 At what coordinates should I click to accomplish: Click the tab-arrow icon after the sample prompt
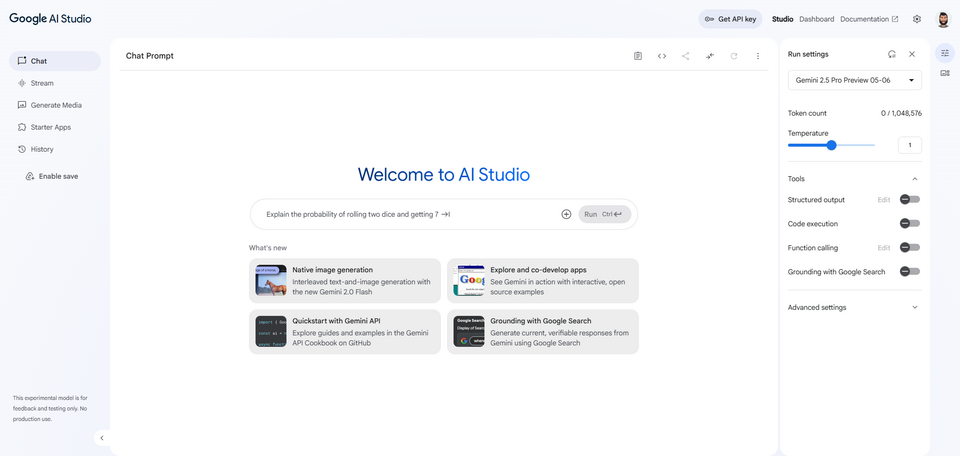(x=446, y=214)
